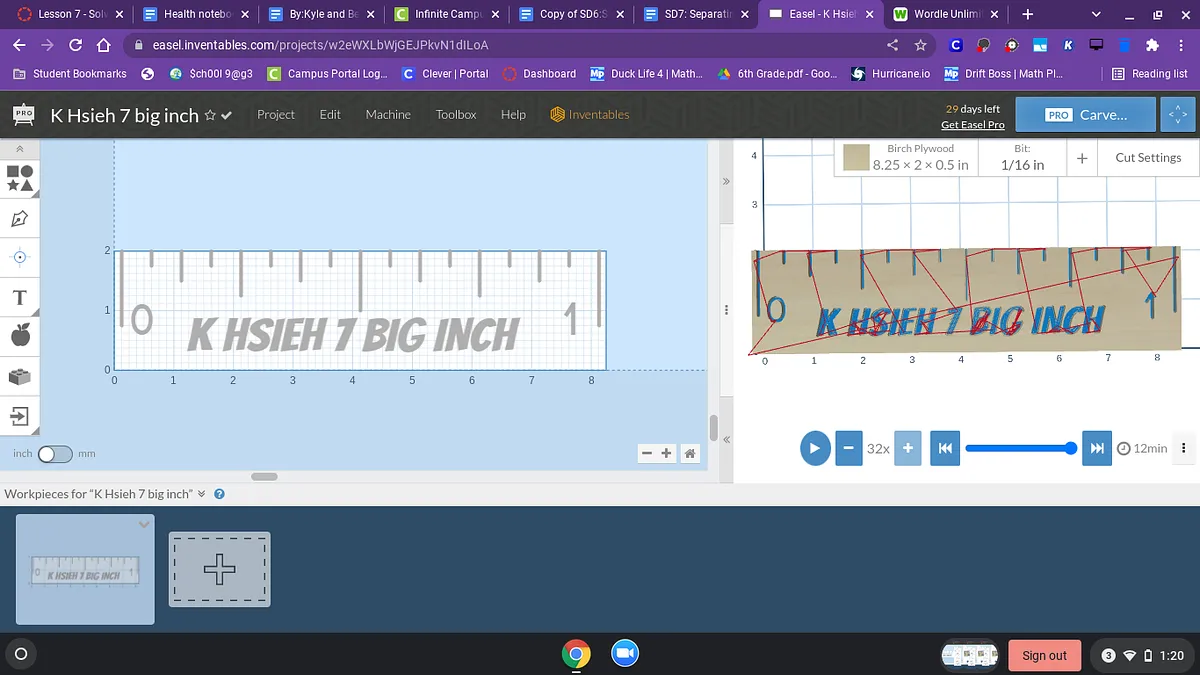Open the Toolbox menu
1200x675 pixels.
[x=456, y=115]
